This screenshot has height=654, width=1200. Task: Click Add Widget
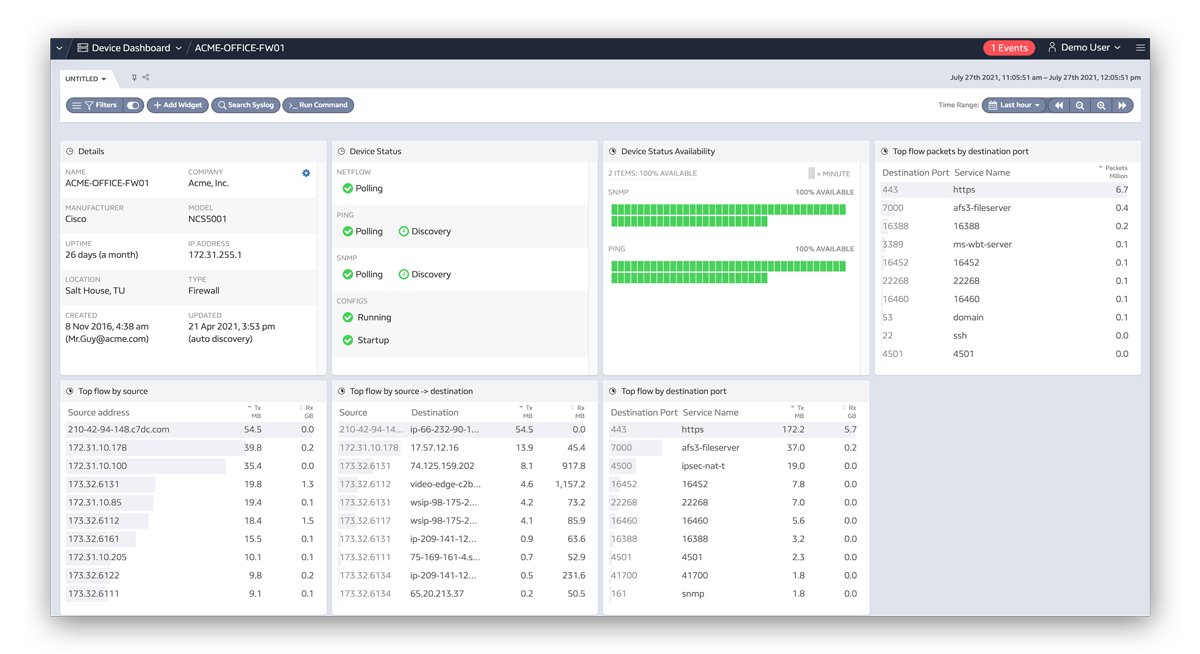tap(178, 105)
